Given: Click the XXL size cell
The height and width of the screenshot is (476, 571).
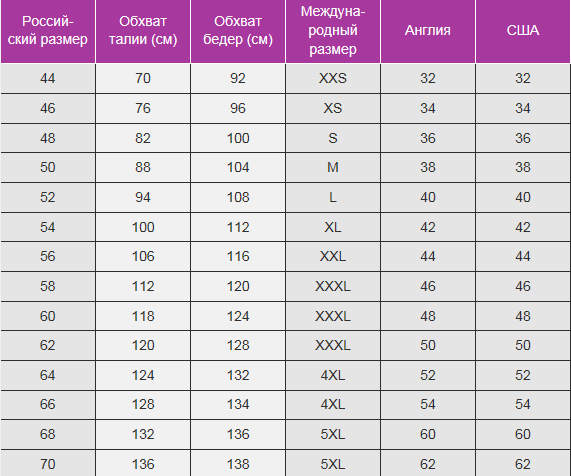Looking at the screenshot, I should click(x=333, y=256).
